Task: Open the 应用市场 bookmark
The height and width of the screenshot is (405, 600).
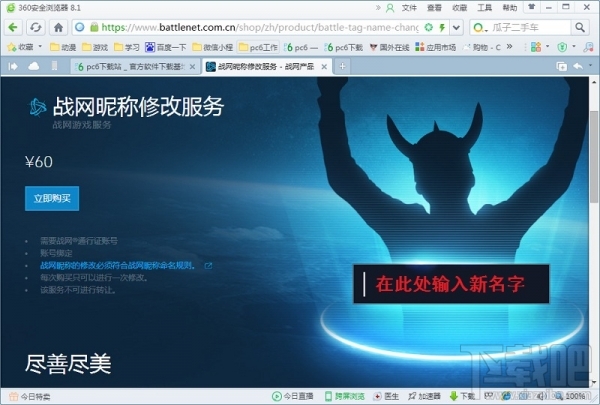Action: coord(435,47)
